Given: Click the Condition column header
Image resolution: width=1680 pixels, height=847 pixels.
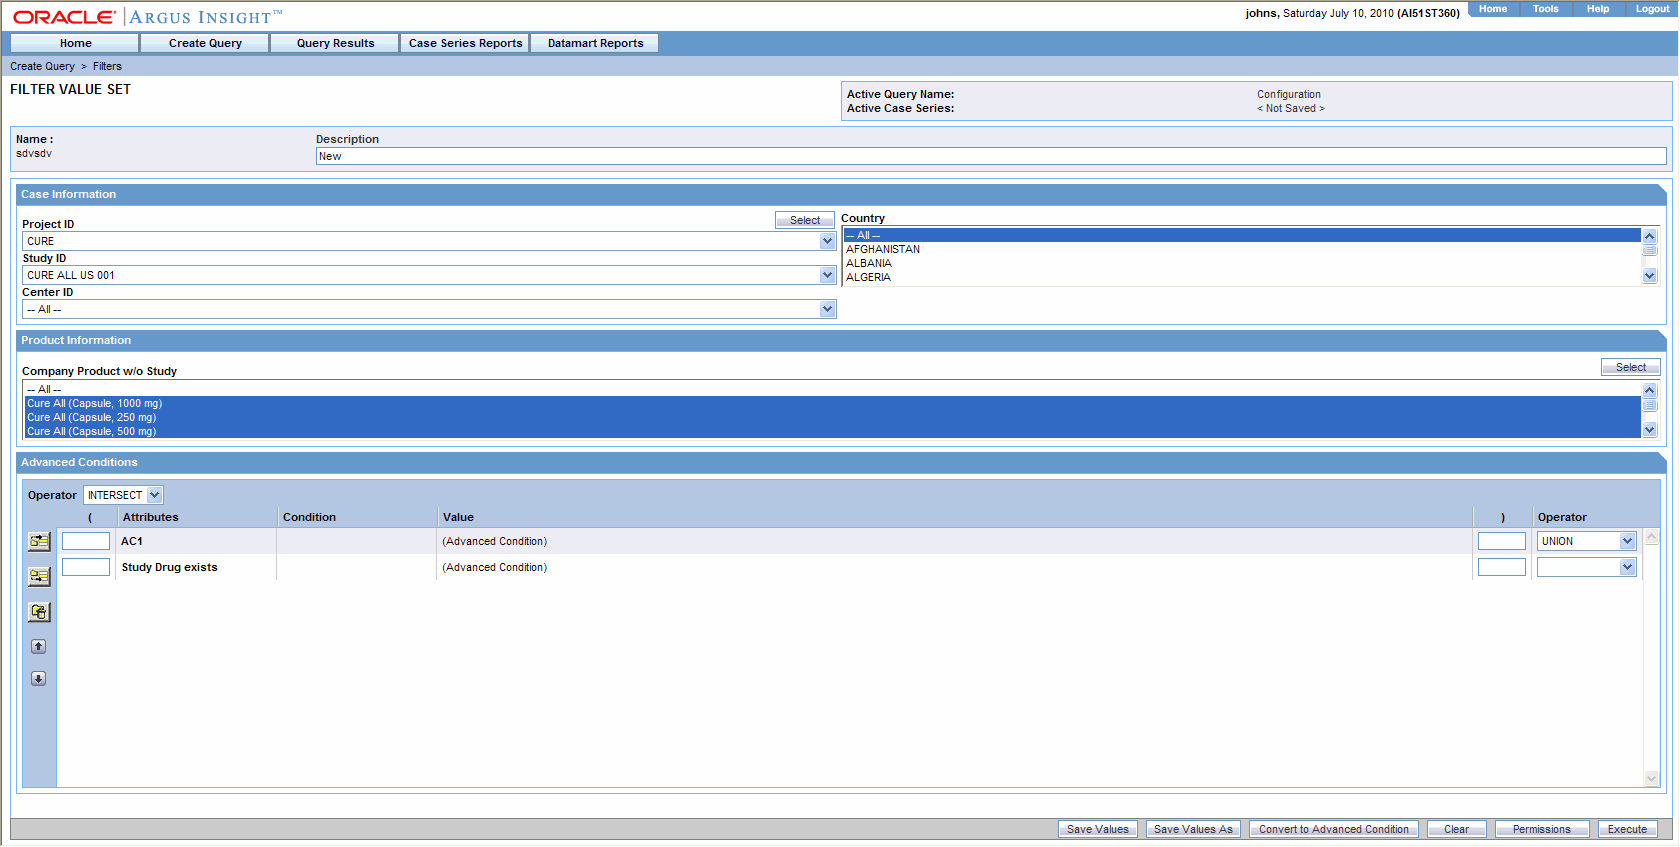Looking at the screenshot, I should click(x=309, y=517).
